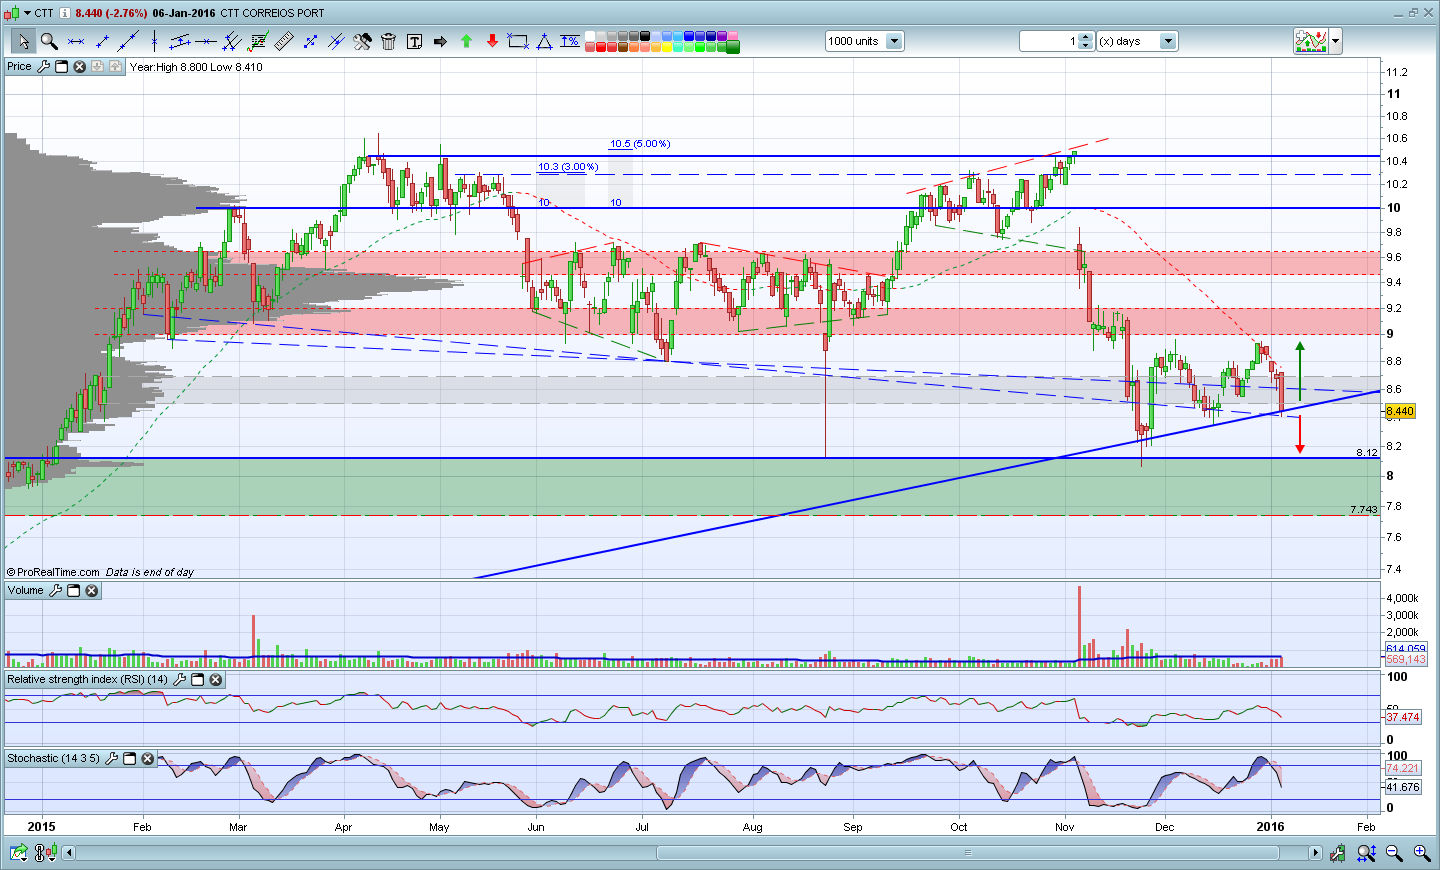Viewport: 1440px width, 870px height.
Task: Select the green up arrow drawing tool
Action: click(x=466, y=41)
